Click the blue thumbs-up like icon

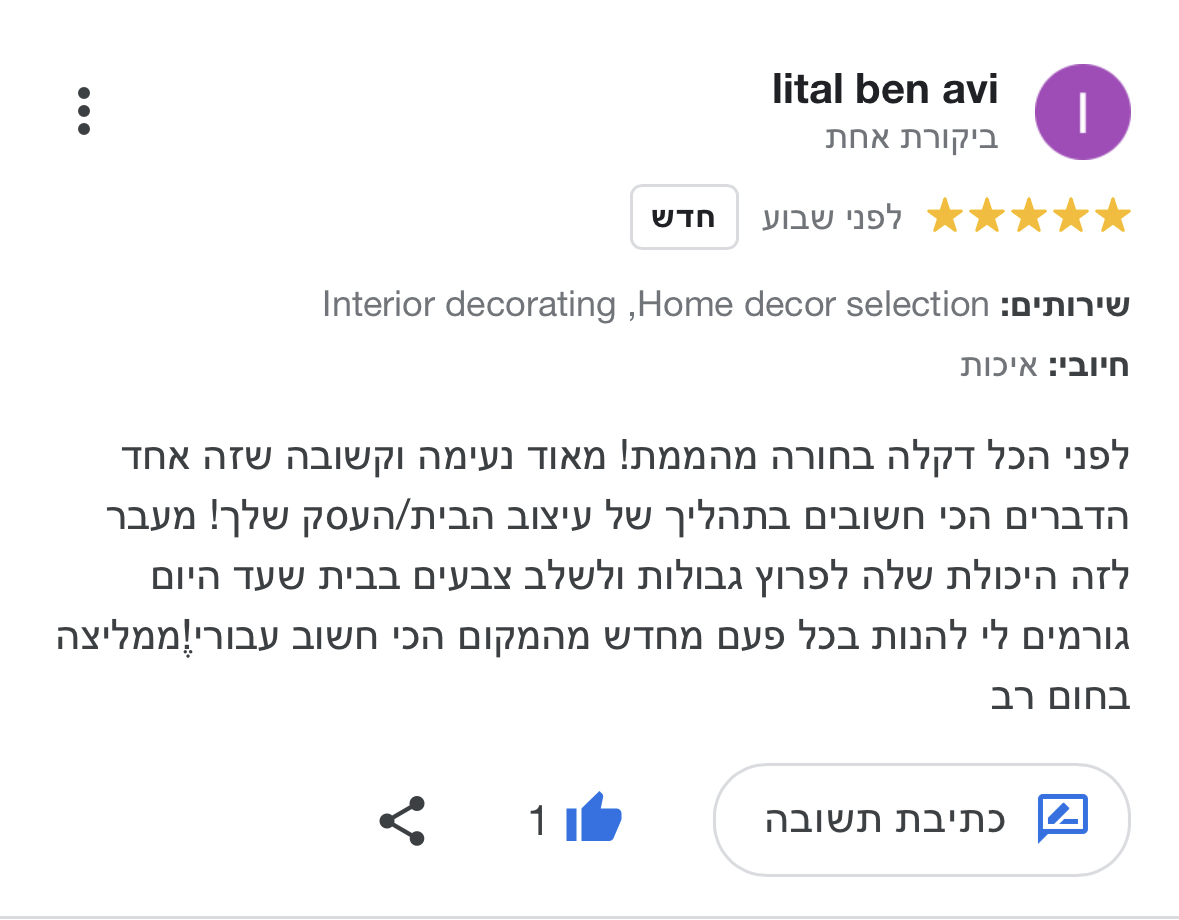coord(593,820)
